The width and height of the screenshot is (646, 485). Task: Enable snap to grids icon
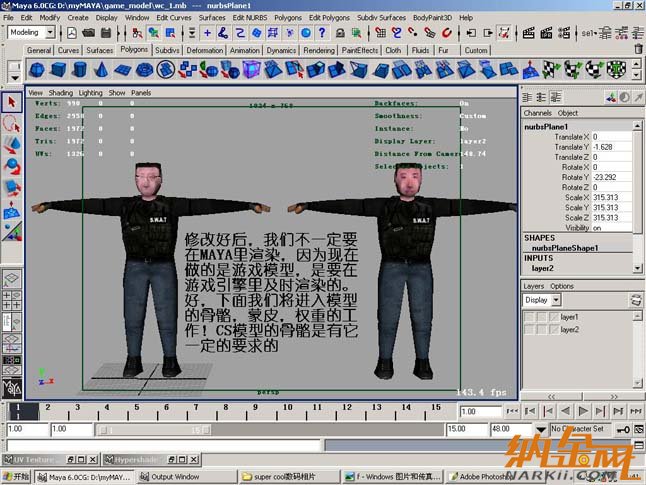tap(381, 33)
